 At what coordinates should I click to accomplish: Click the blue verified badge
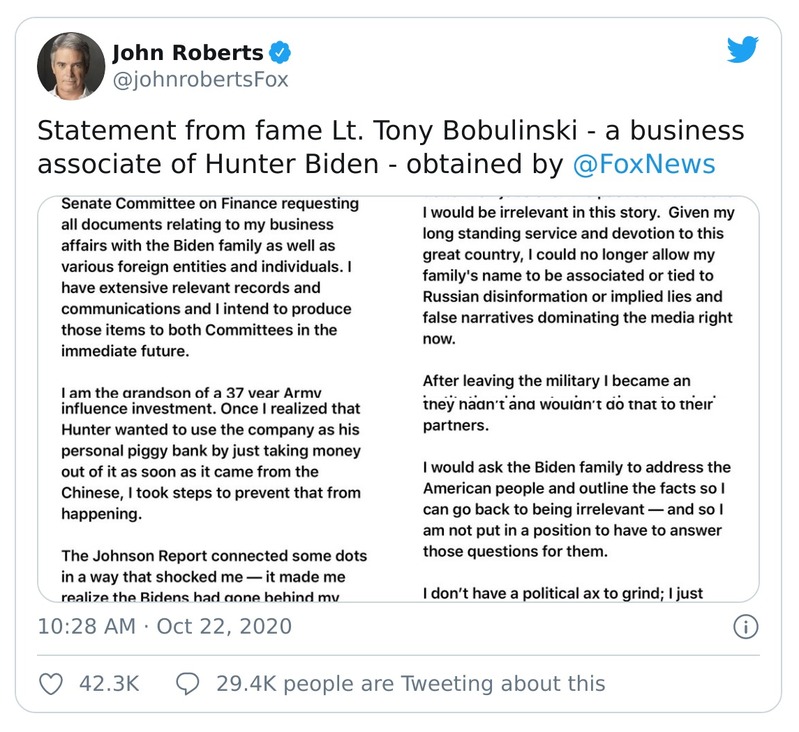pyautogui.click(x=283, y=53)
